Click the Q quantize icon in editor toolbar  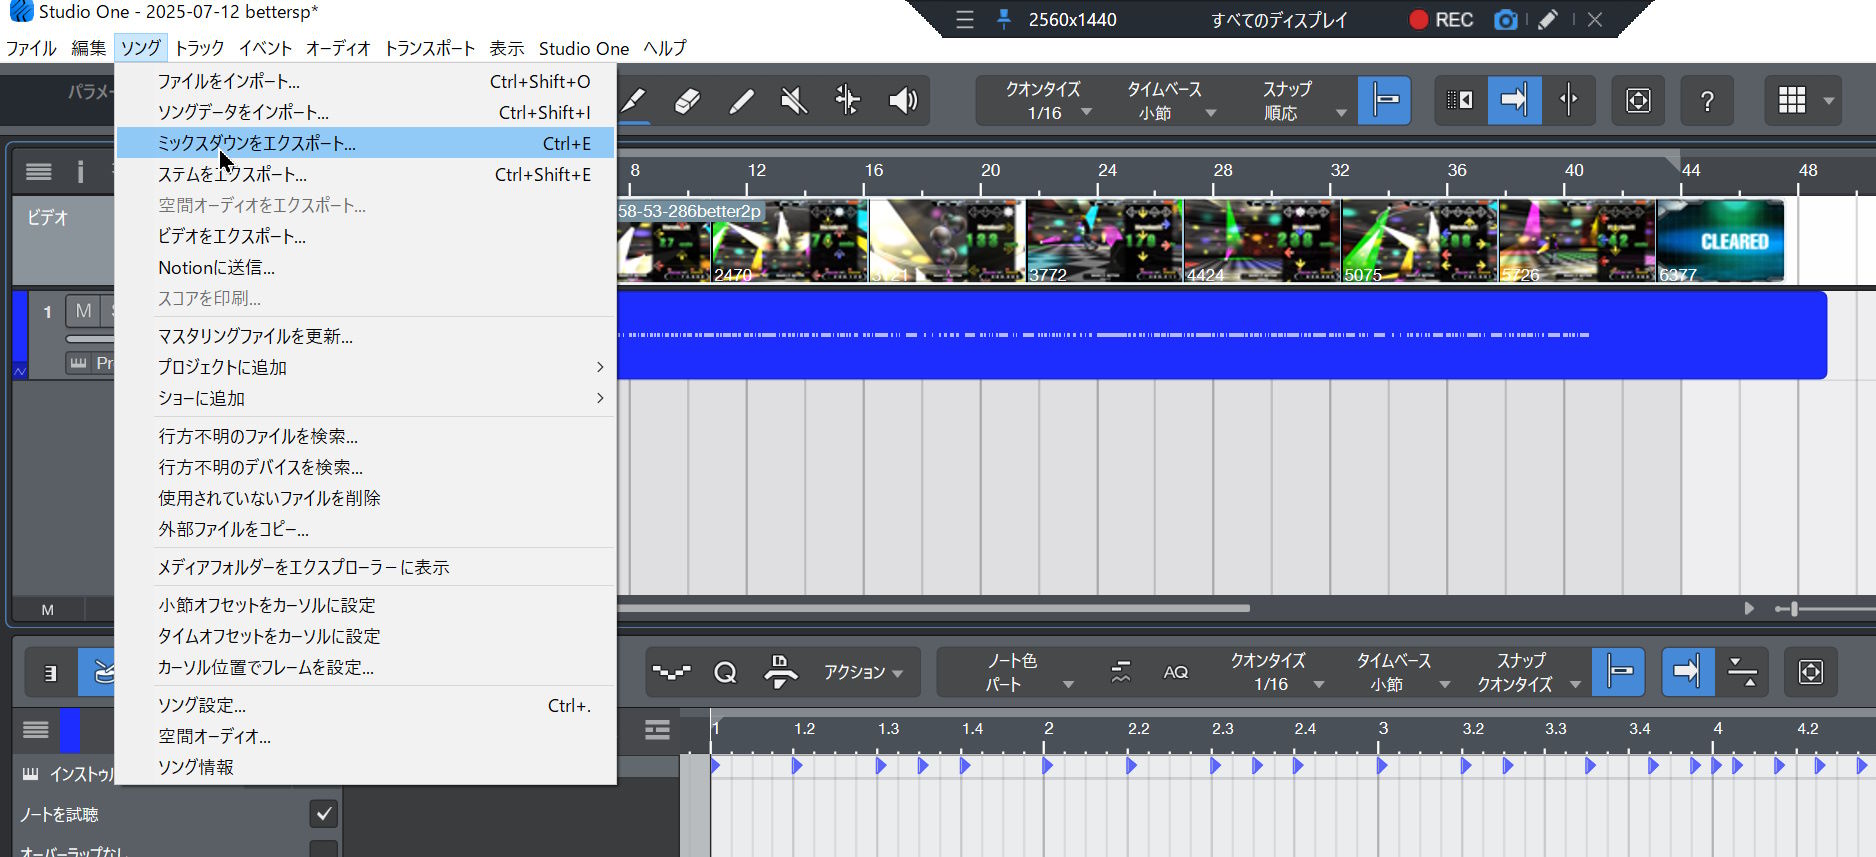click(x=725, y=672)
